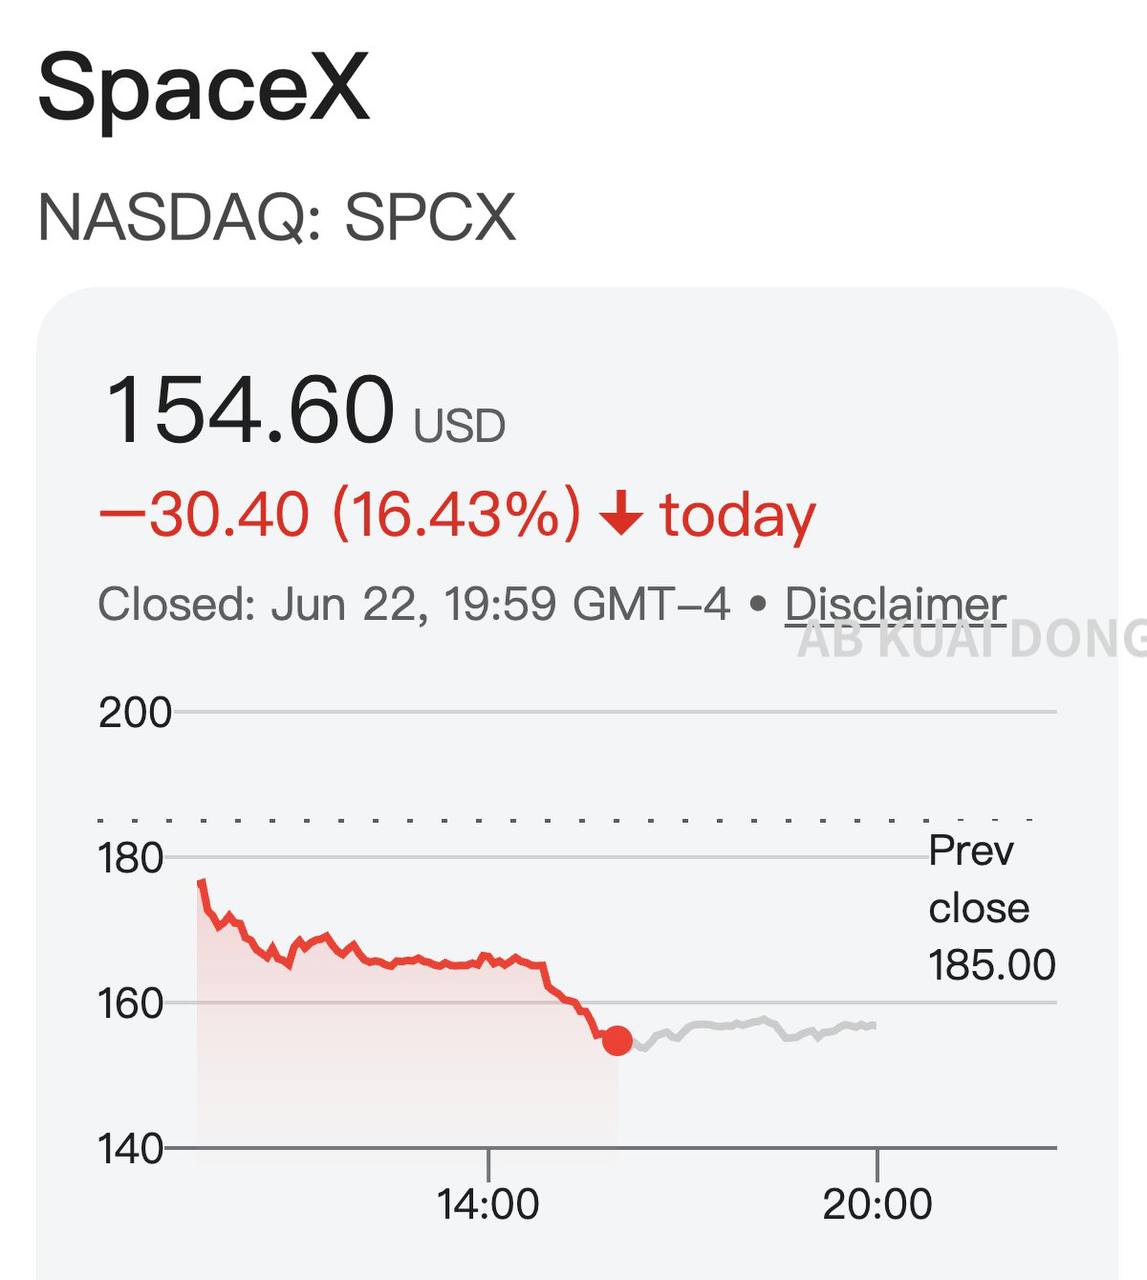Screen dimensions: 1147x1280
Task: Click the 200 price axis label
Action: click(x=135, y=713)
